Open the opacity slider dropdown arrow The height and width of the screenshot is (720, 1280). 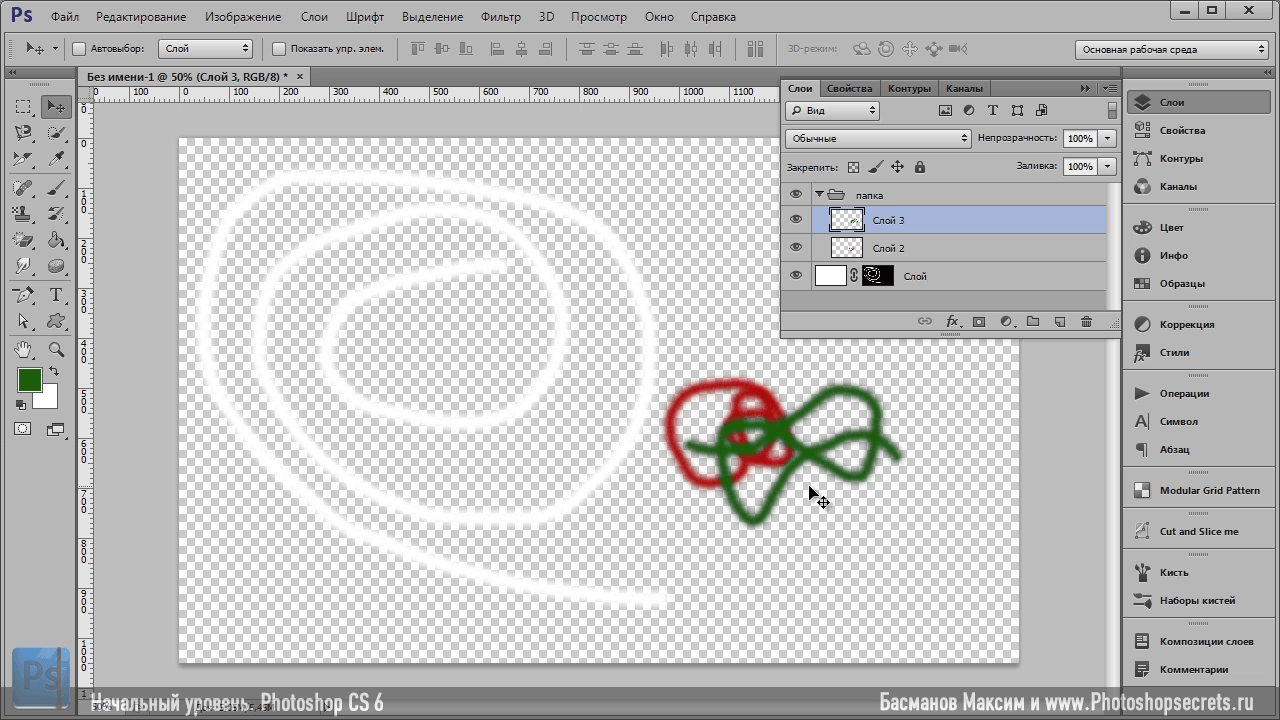[x=1108, y=139]
